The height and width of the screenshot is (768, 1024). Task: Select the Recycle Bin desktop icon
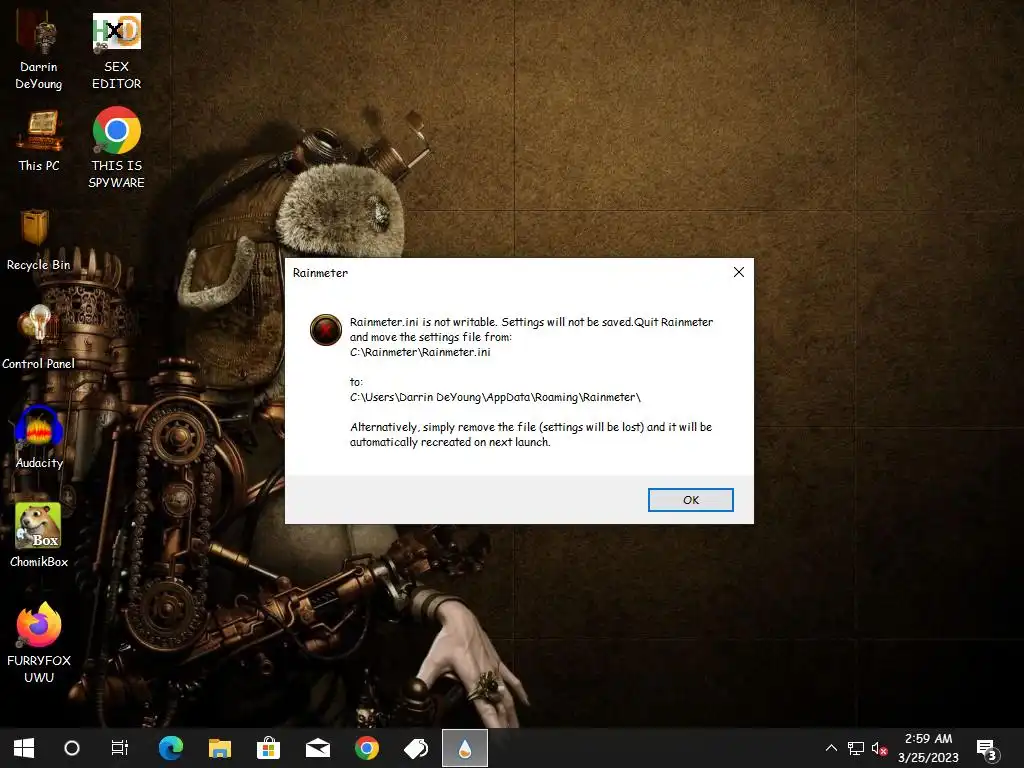tap(39, 239)
